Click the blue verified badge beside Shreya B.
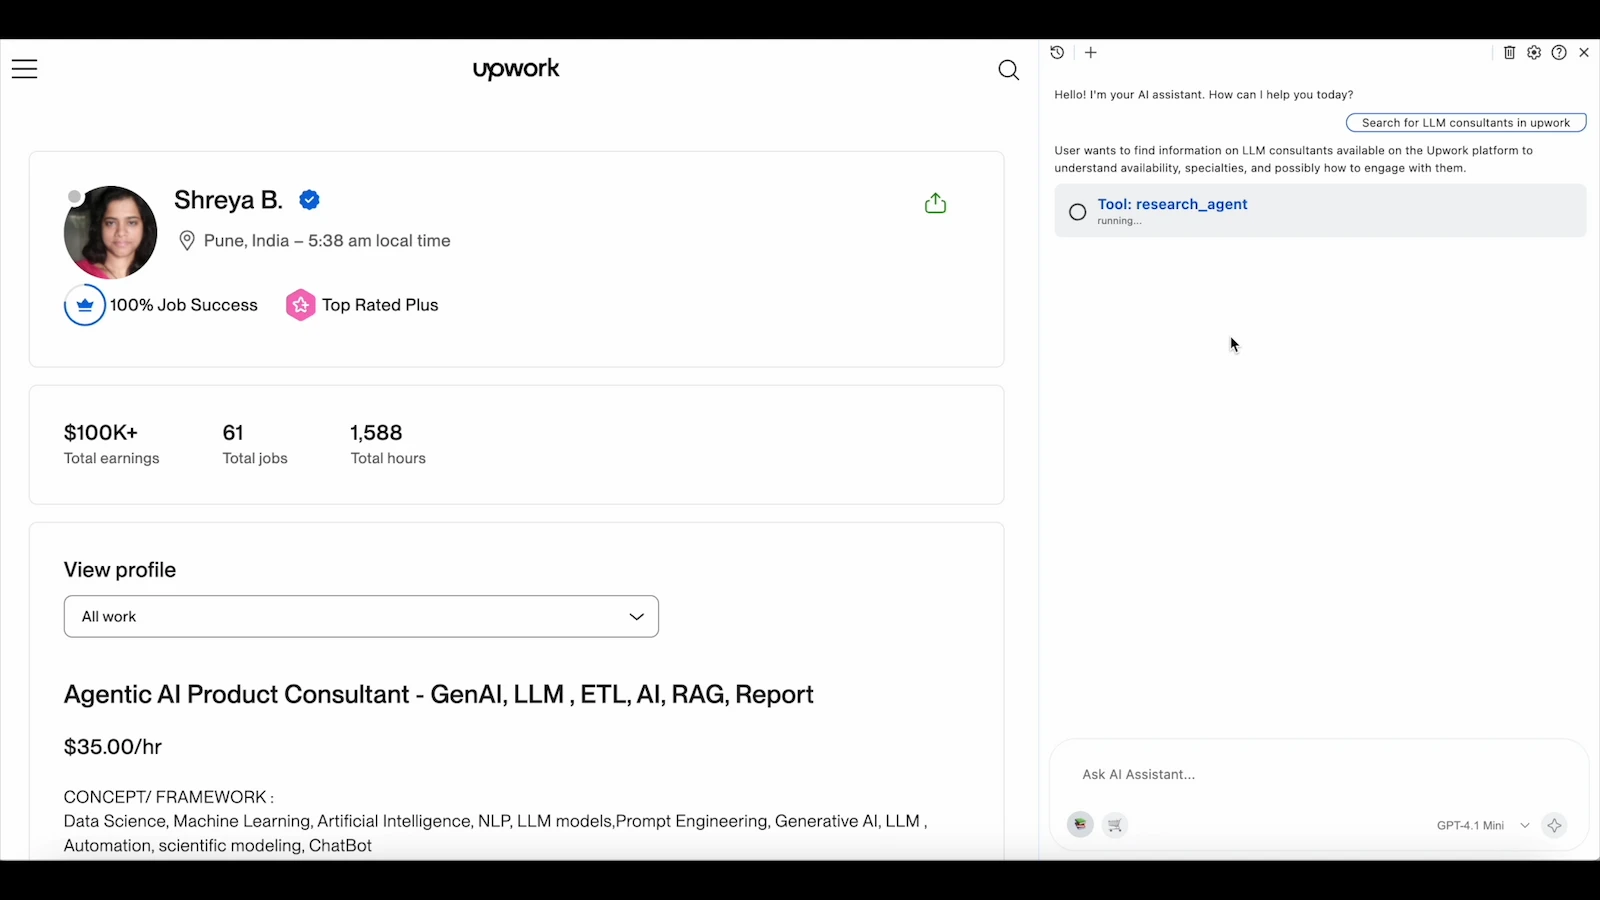Screen dimensions: 1600x900 (x=310, y=200)
